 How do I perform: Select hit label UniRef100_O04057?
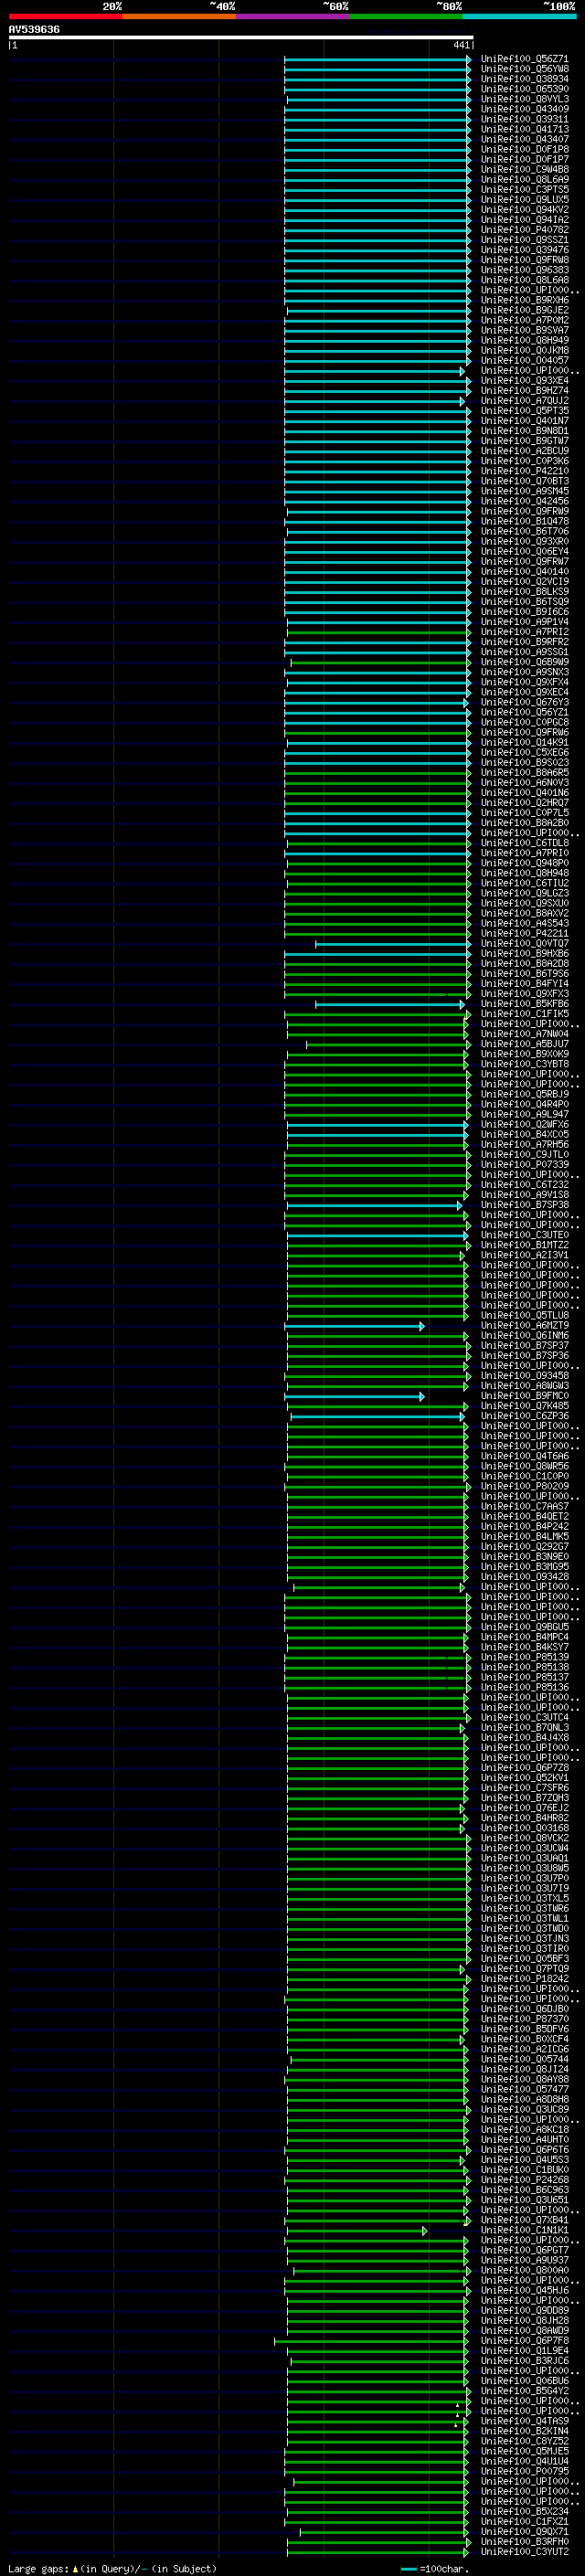coord(524,360)
